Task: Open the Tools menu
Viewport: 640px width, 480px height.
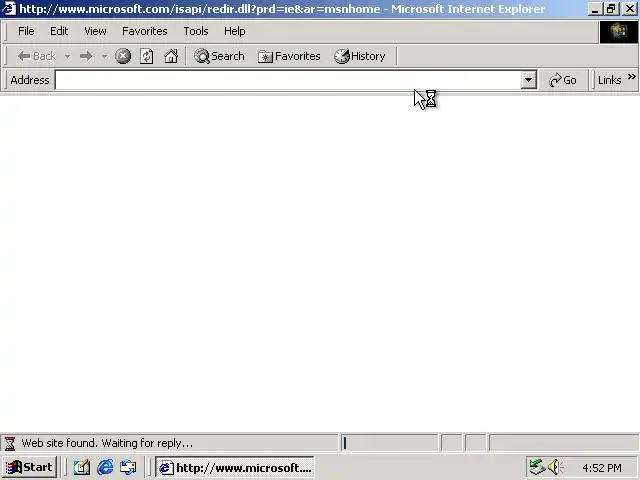Action: [196, 31]
